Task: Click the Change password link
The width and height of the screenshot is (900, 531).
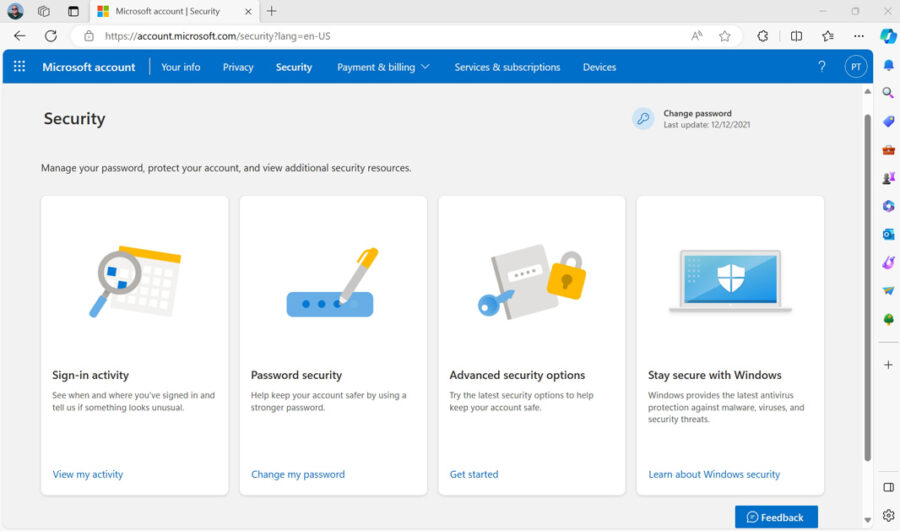Action: (x=697, y=113)
